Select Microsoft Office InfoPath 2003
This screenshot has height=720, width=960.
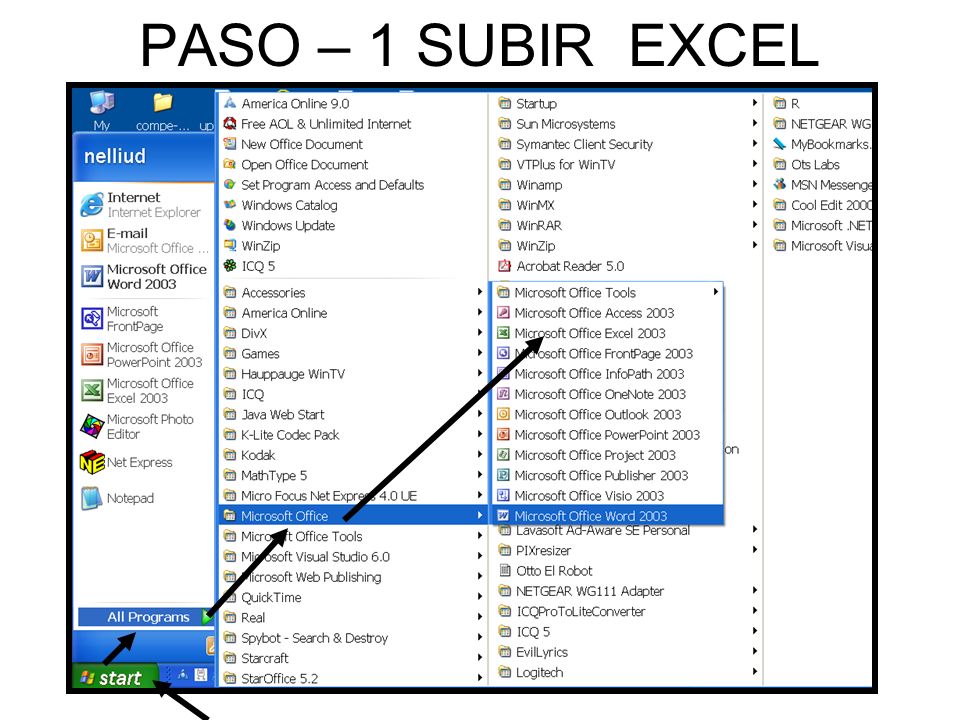607,373
